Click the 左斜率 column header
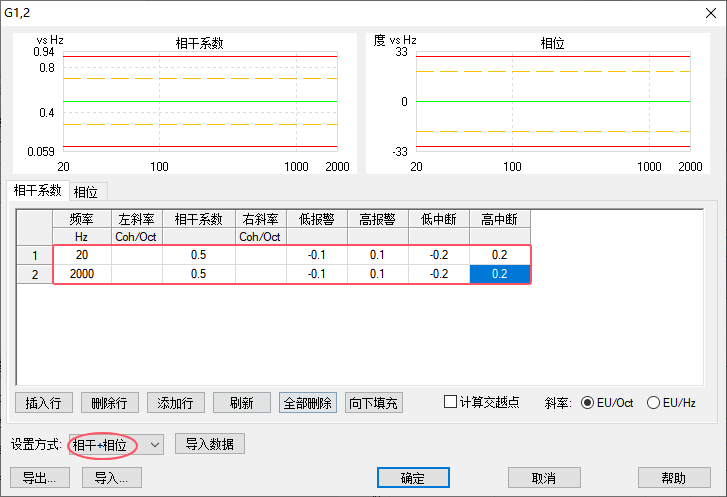This screenshot has width=727, height=497. point(137,219)
